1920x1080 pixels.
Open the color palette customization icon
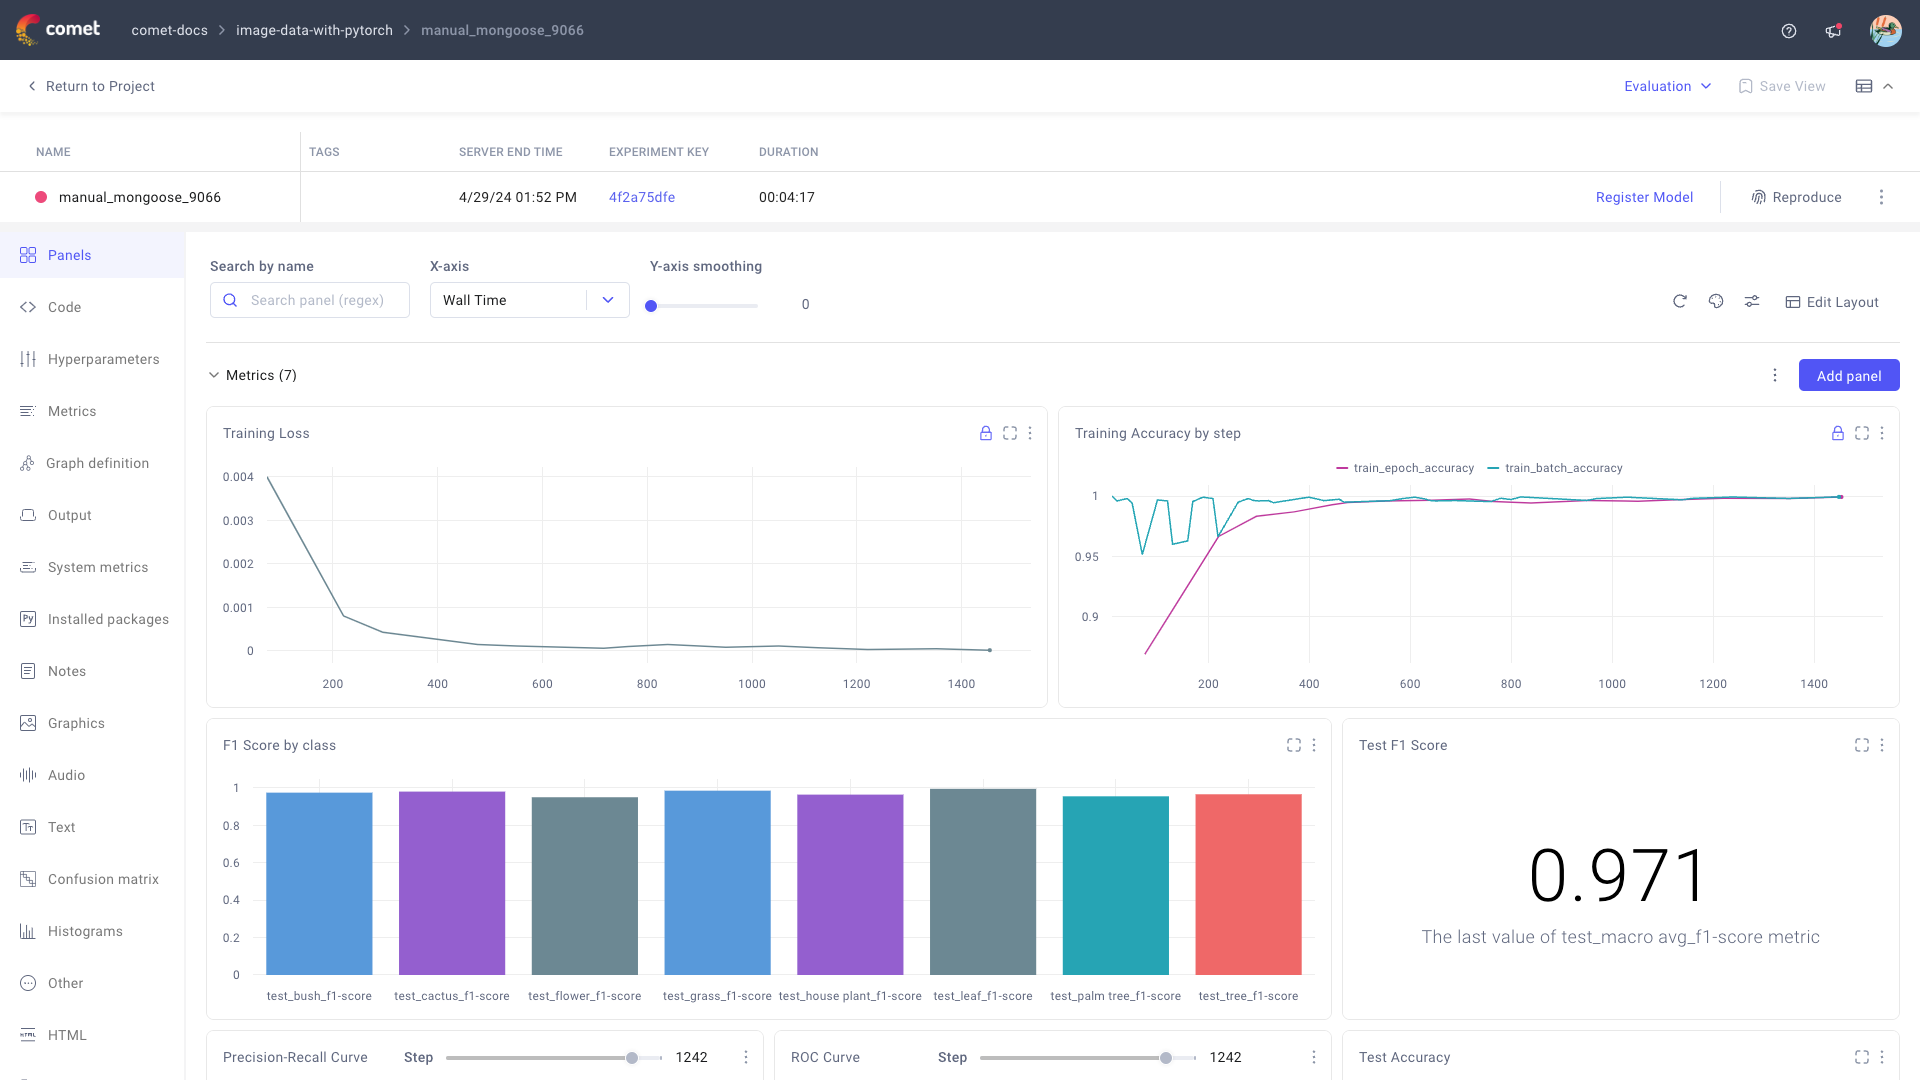[x=1716, y=301]
